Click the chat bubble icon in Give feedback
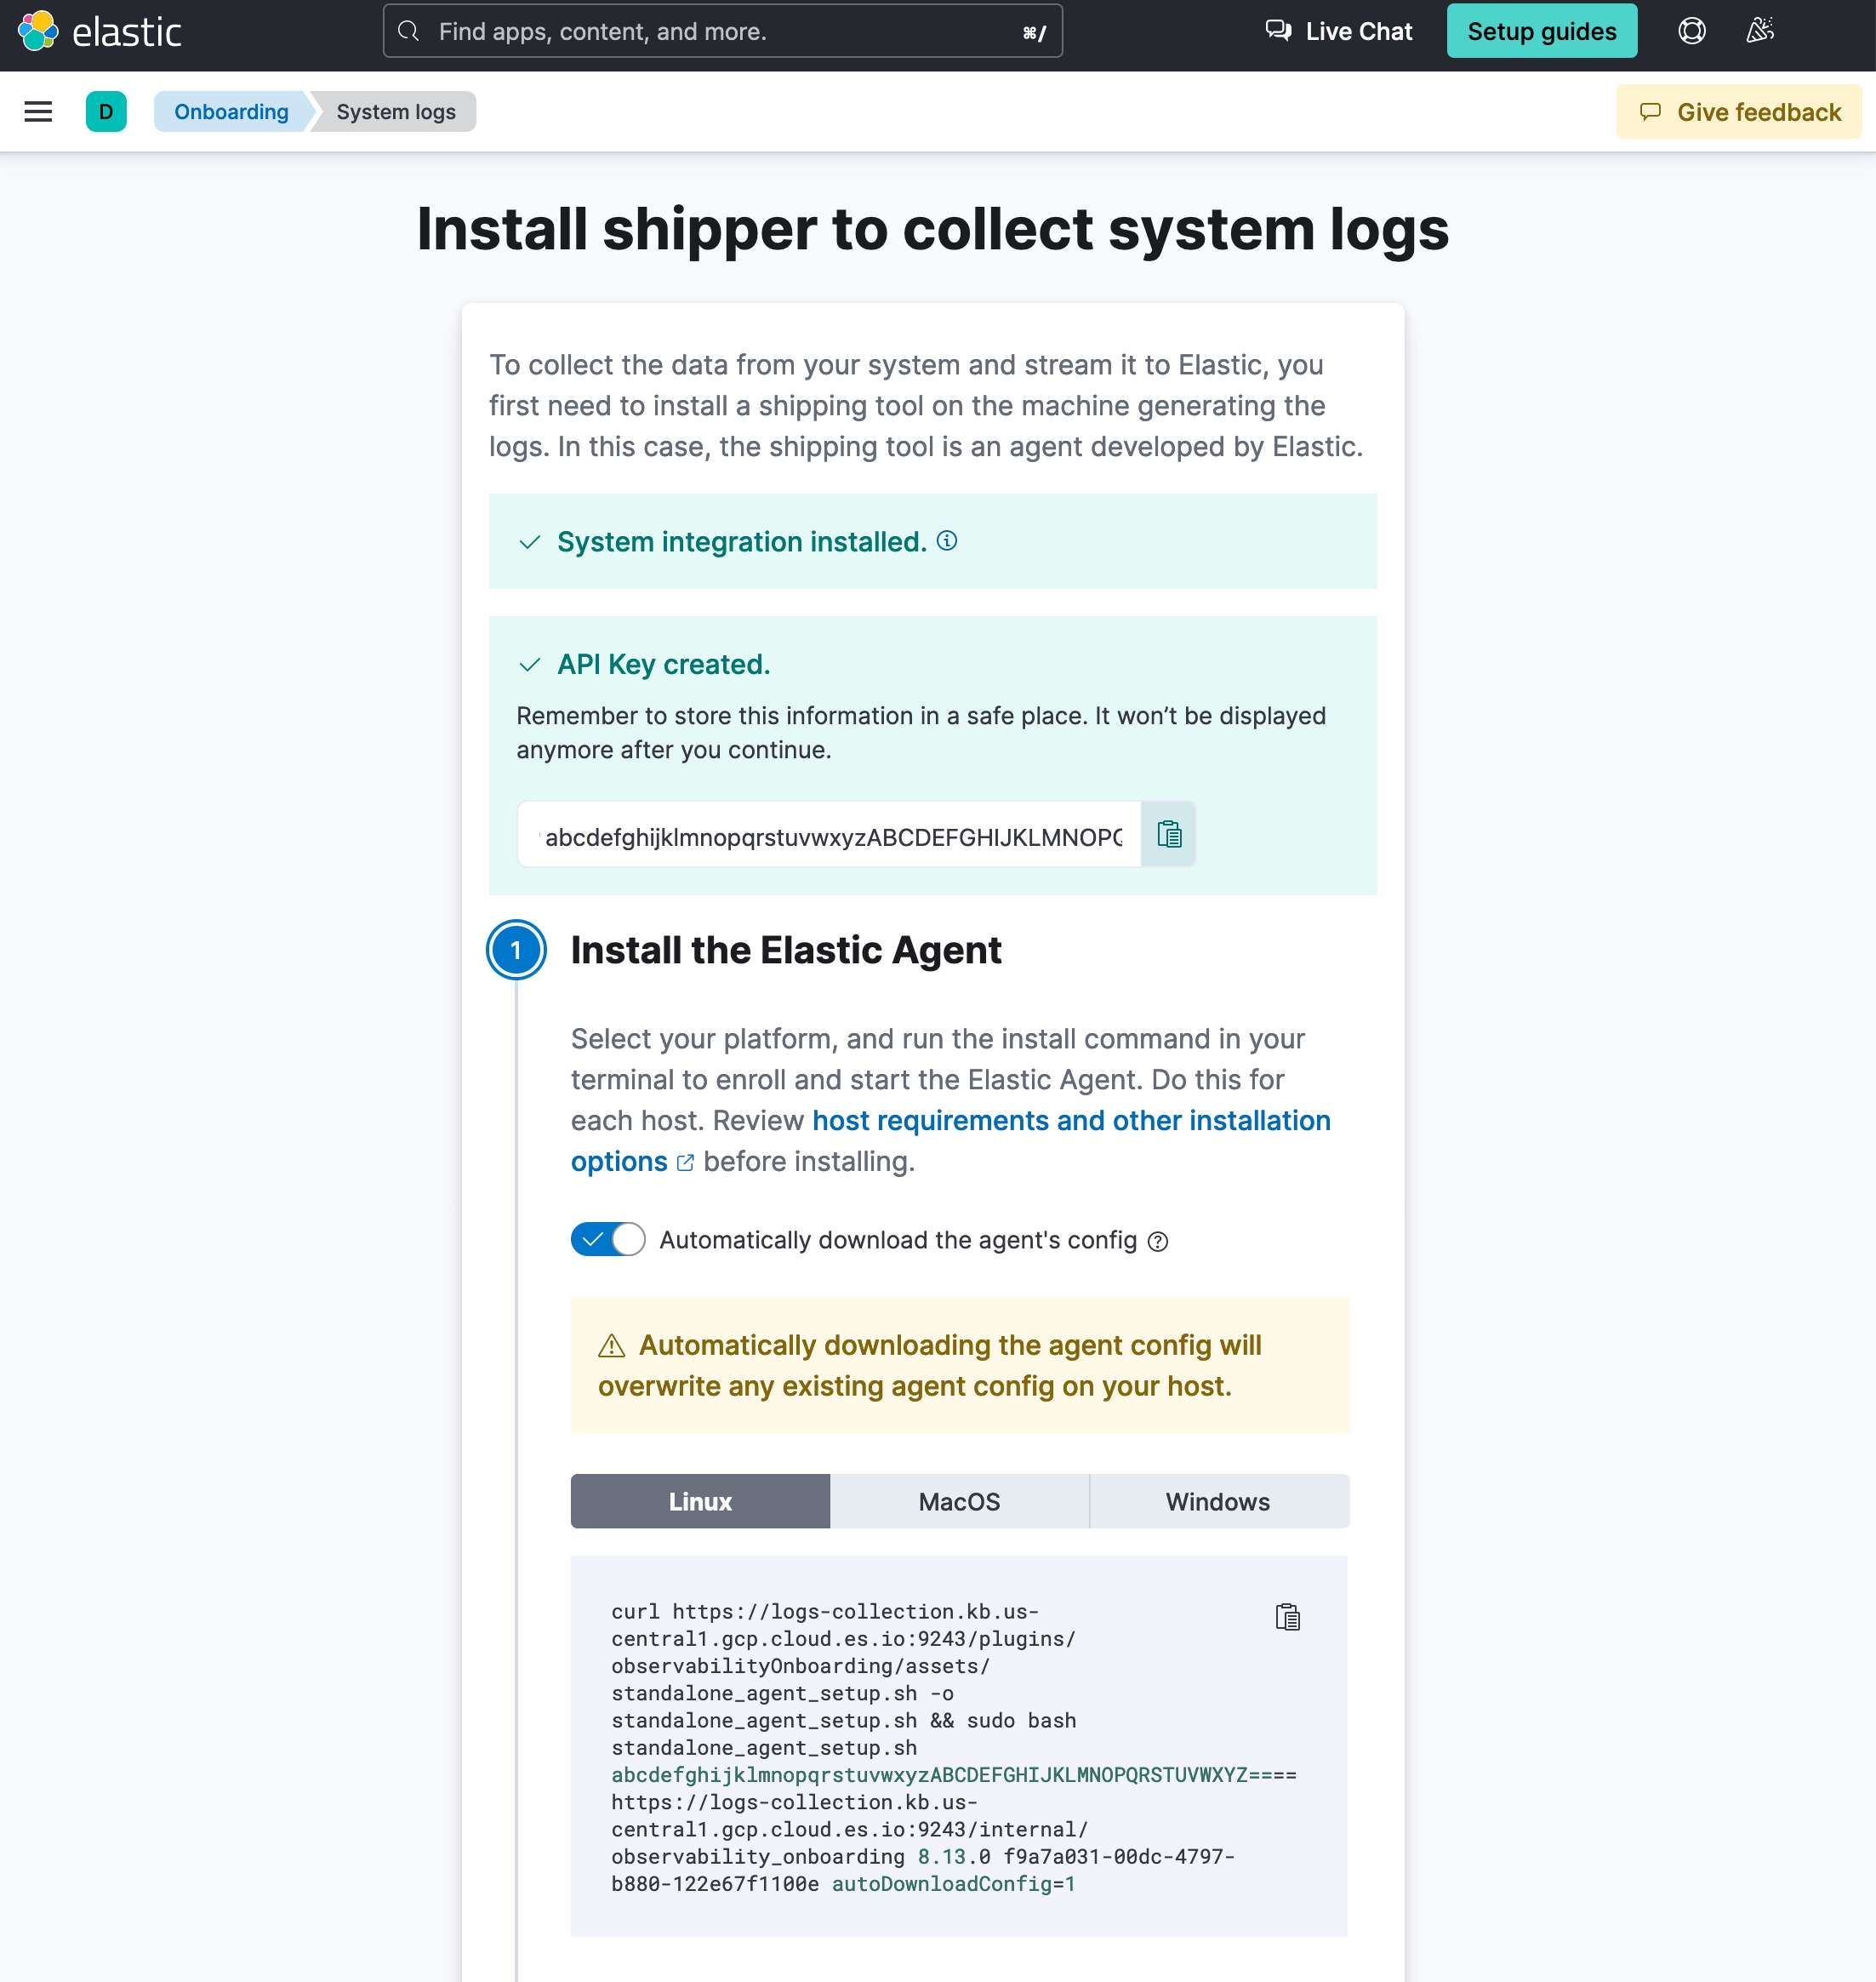The image size is (1876, 1982). coord(1650,112)
